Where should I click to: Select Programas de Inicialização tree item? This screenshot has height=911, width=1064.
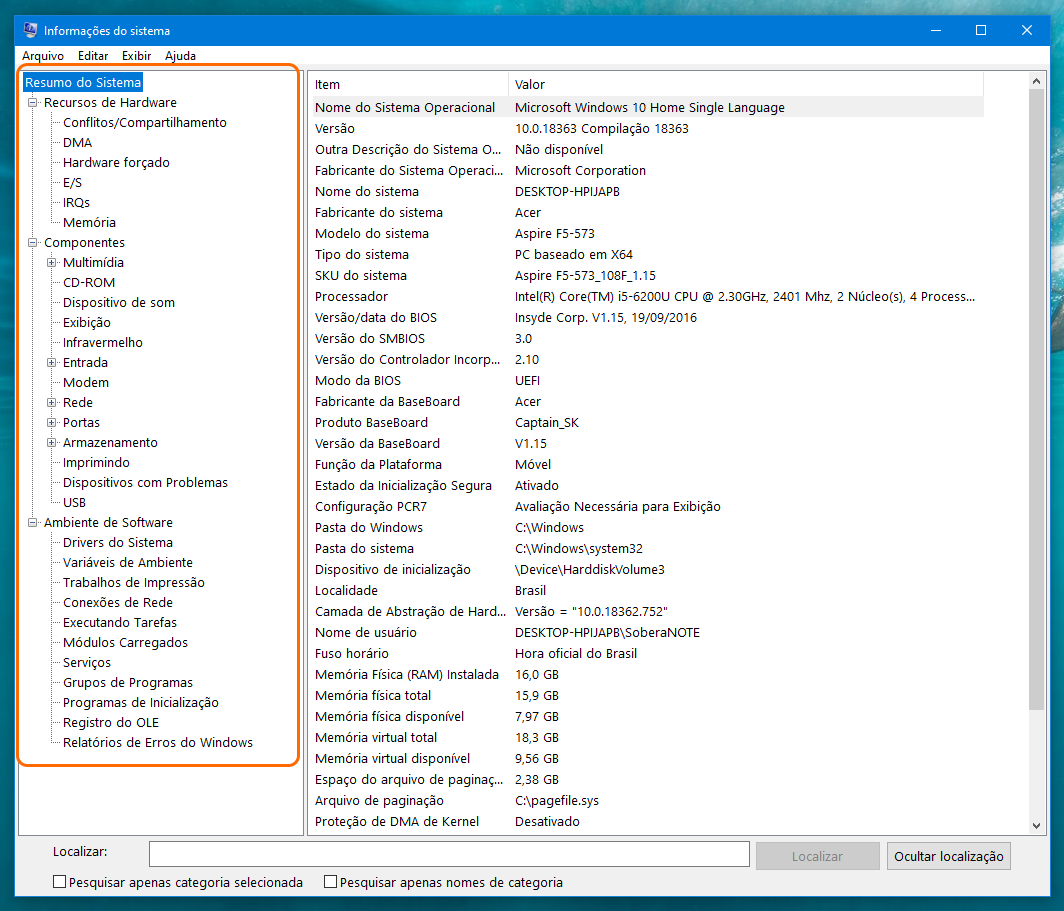click(x=140, y=703)
